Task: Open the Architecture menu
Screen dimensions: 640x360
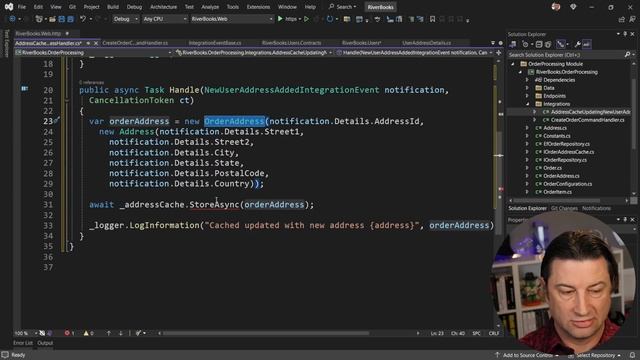Action: [163, 7]
